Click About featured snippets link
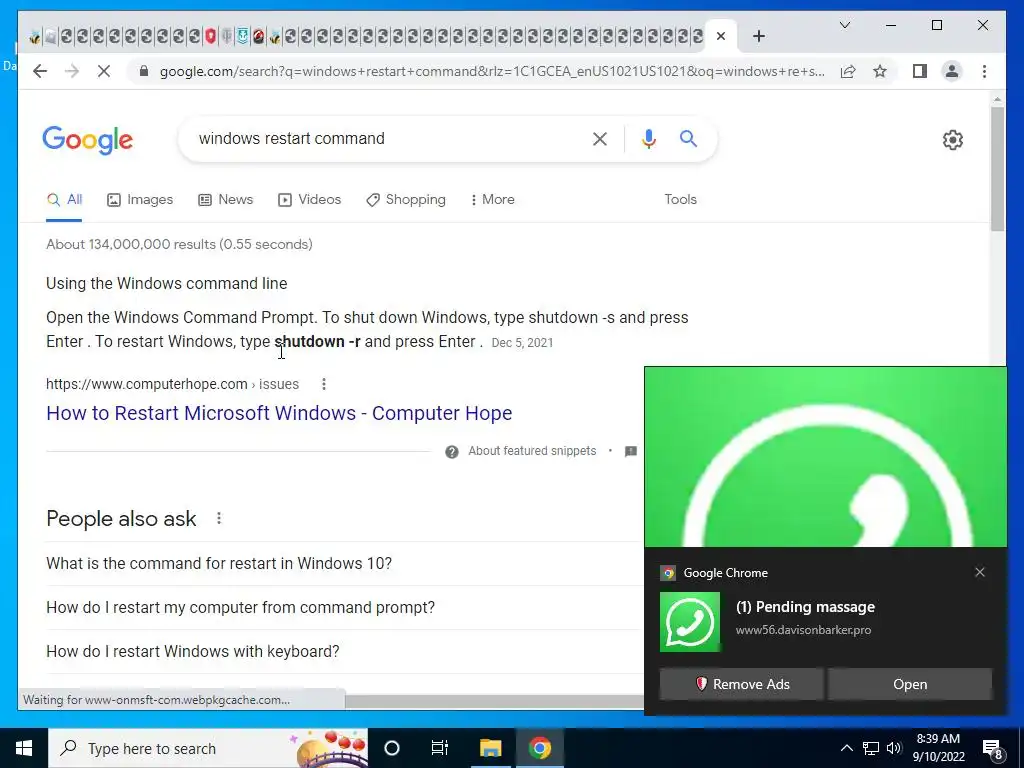The width and height of the screenshot is (1024, 768). [x=532, y=451]
